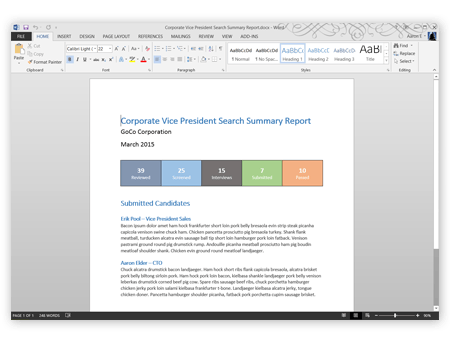The image size is (450, 360).
Task: Click the Sort A-Z icon
Action: pos(211,49)
